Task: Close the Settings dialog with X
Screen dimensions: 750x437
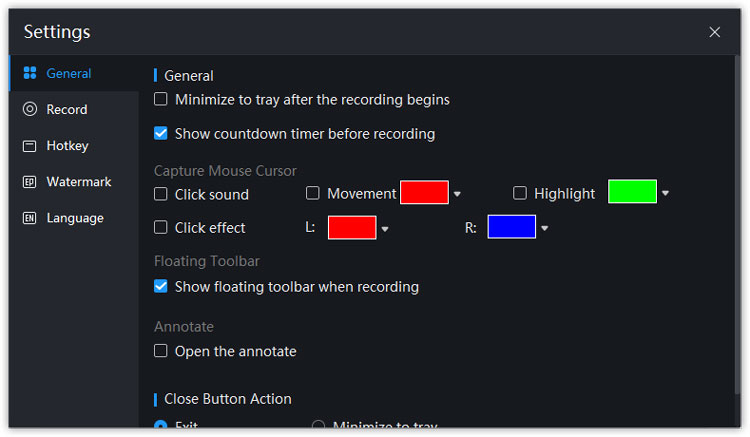Action: [715, 32]
